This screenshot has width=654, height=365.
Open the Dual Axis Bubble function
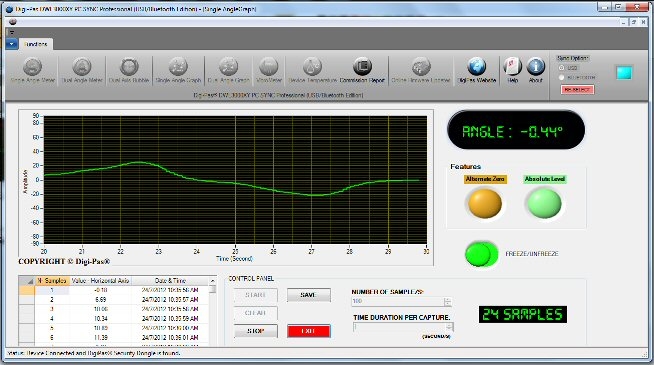pos(129,70)
